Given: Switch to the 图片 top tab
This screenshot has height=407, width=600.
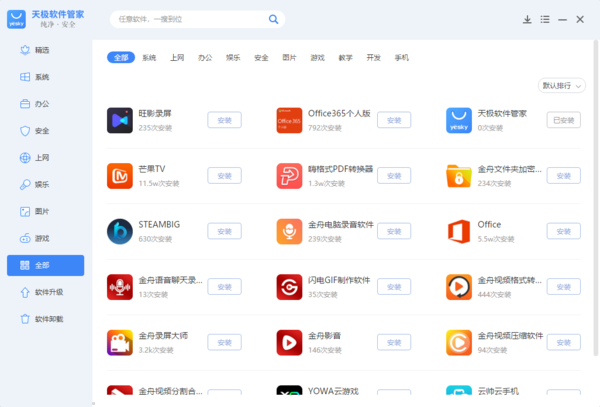Looking at the screenshot, I should click(289, 58).
